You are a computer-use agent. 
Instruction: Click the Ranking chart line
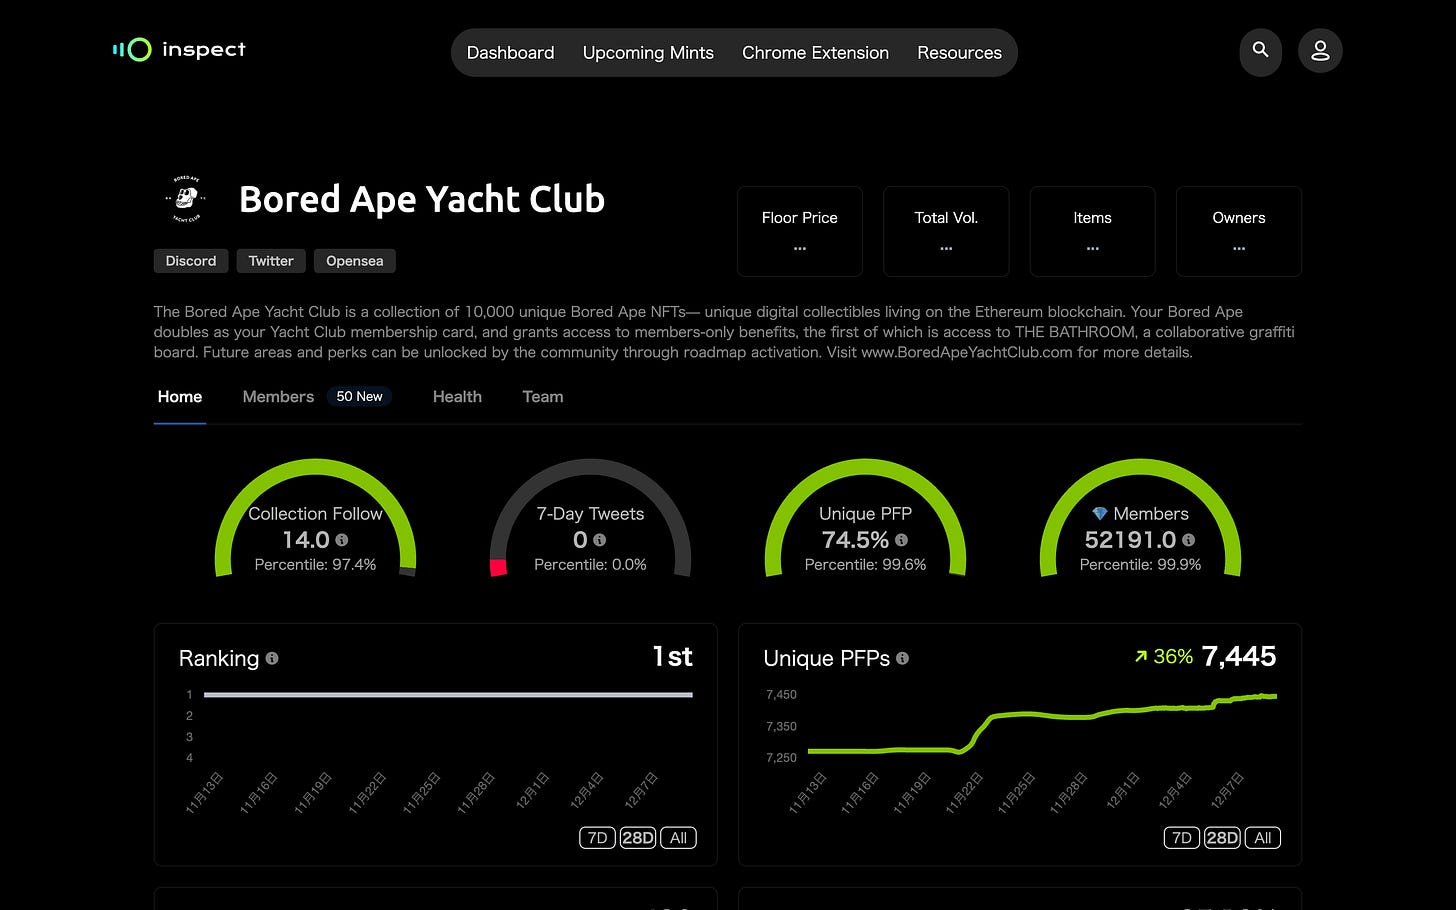pyautogui.click(x=448, y=694)
